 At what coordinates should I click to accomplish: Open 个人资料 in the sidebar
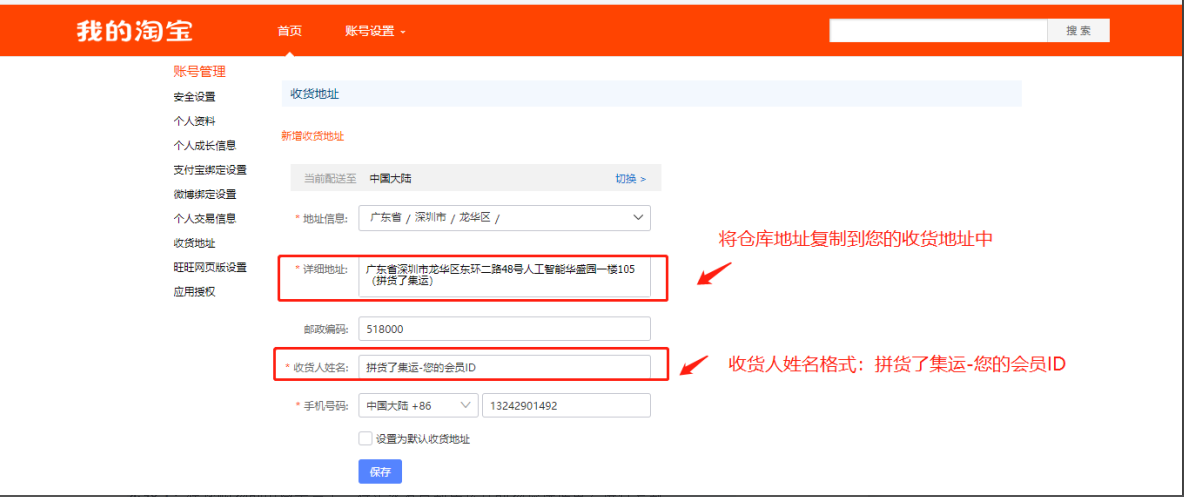point(194,121)
